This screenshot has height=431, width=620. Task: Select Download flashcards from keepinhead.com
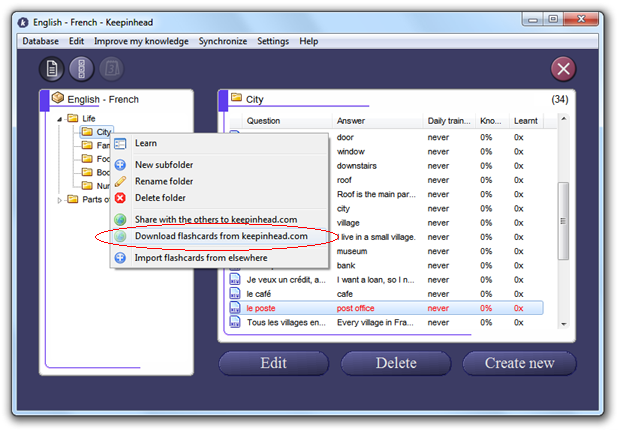pos(221,236)
